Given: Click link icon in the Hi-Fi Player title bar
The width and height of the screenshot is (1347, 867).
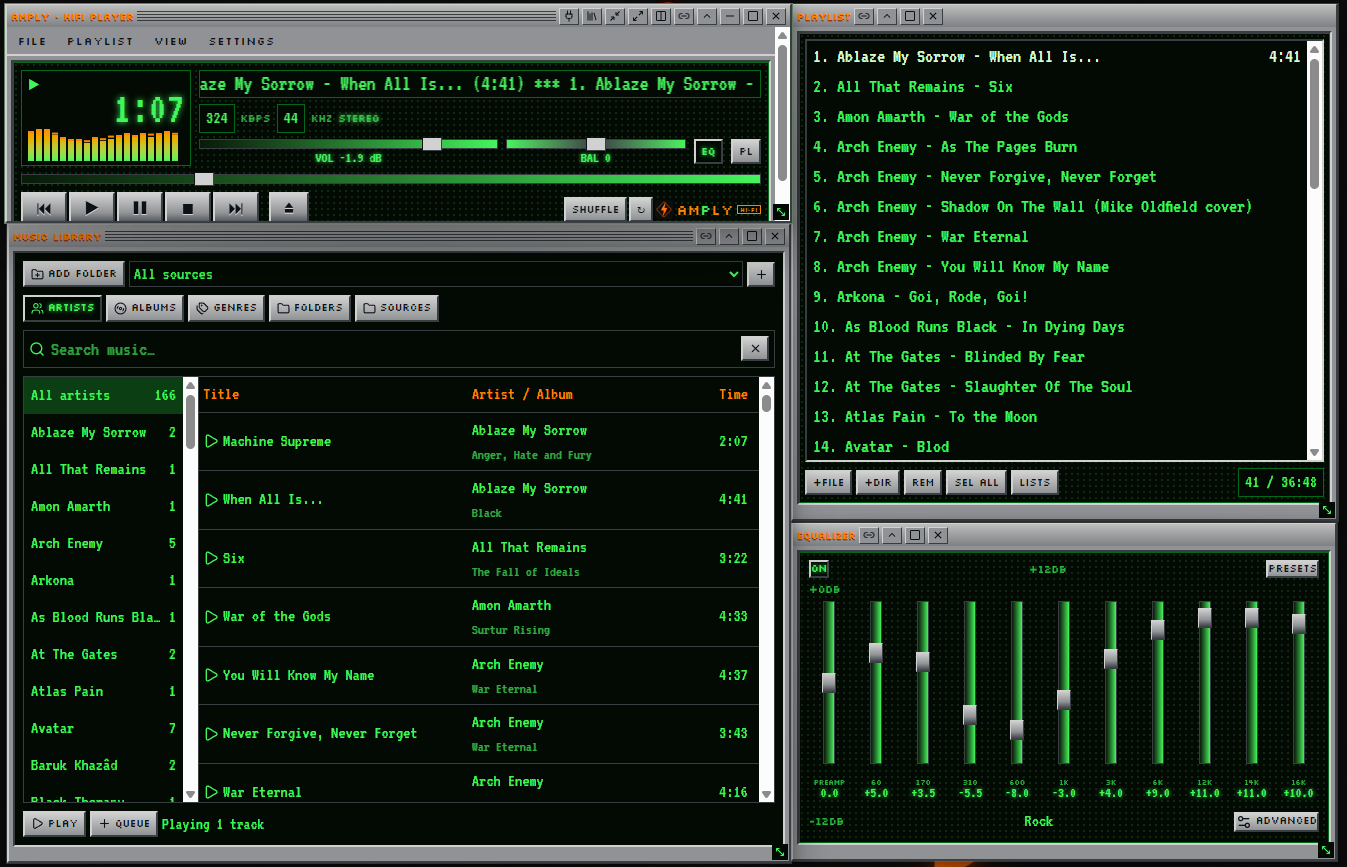Looking at the screenshot, I should 684,16.
